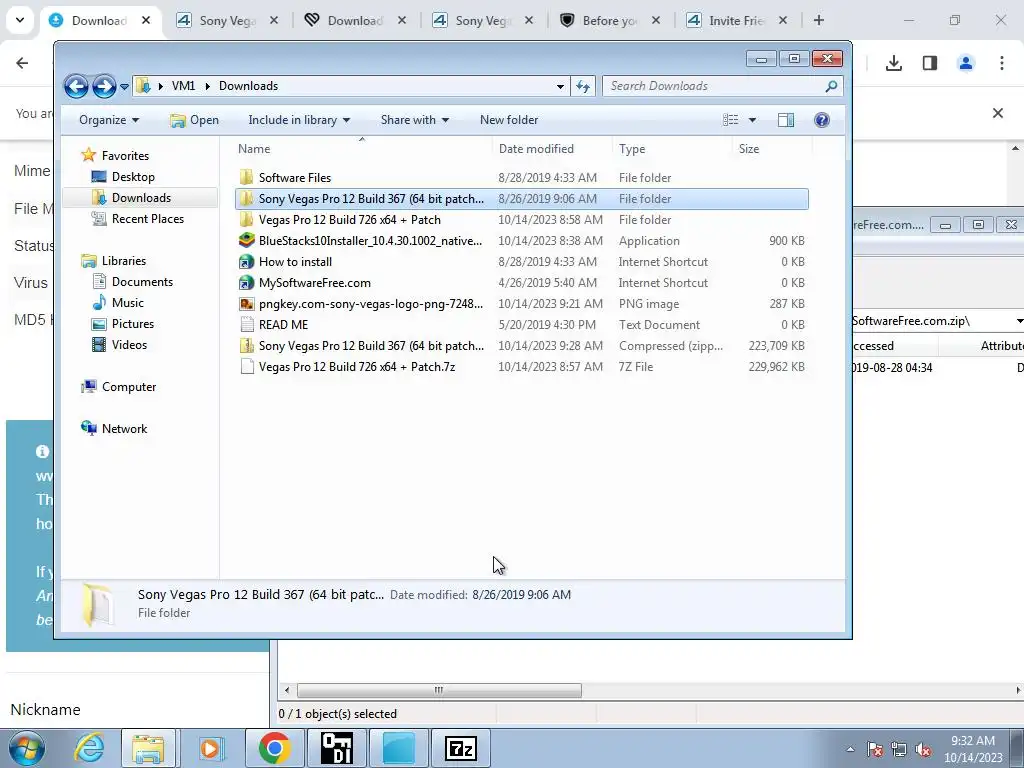Open the Organize menu

point(109,120)
